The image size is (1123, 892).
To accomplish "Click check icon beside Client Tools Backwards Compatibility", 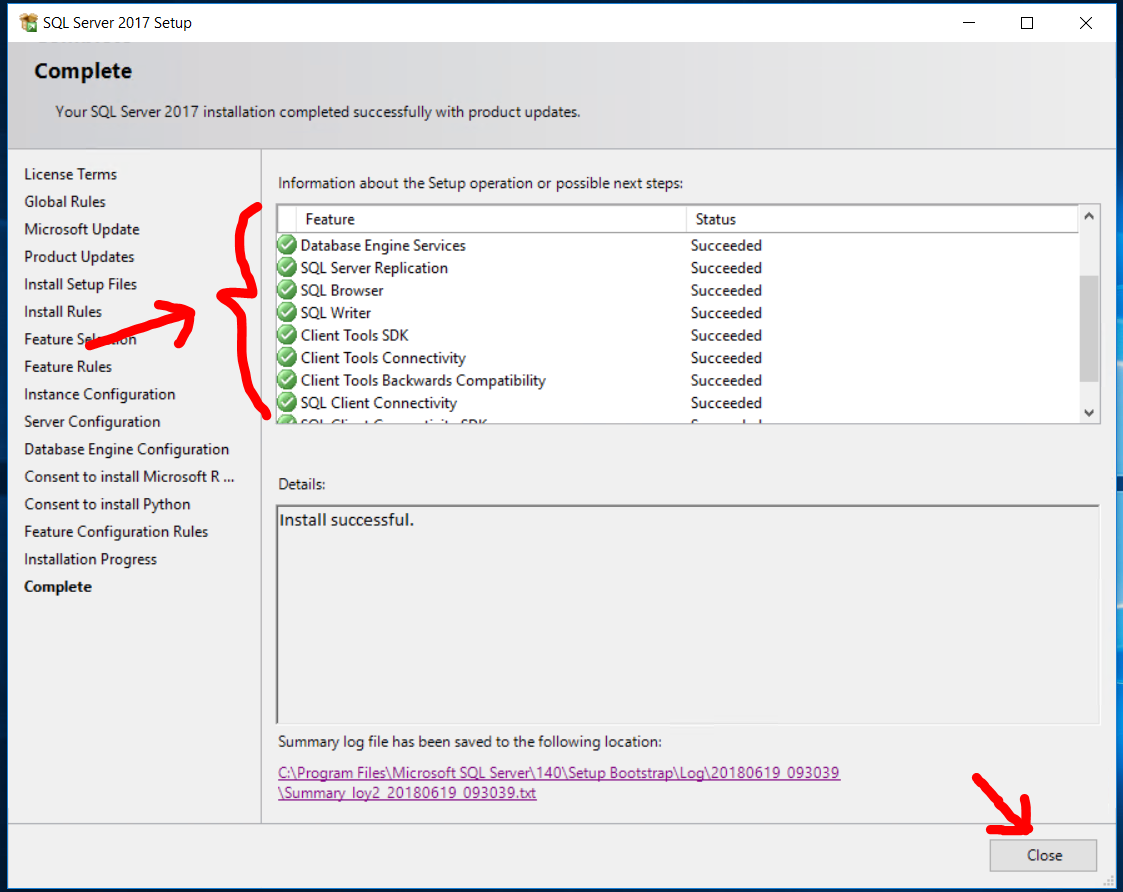I will tap(287, 380).
